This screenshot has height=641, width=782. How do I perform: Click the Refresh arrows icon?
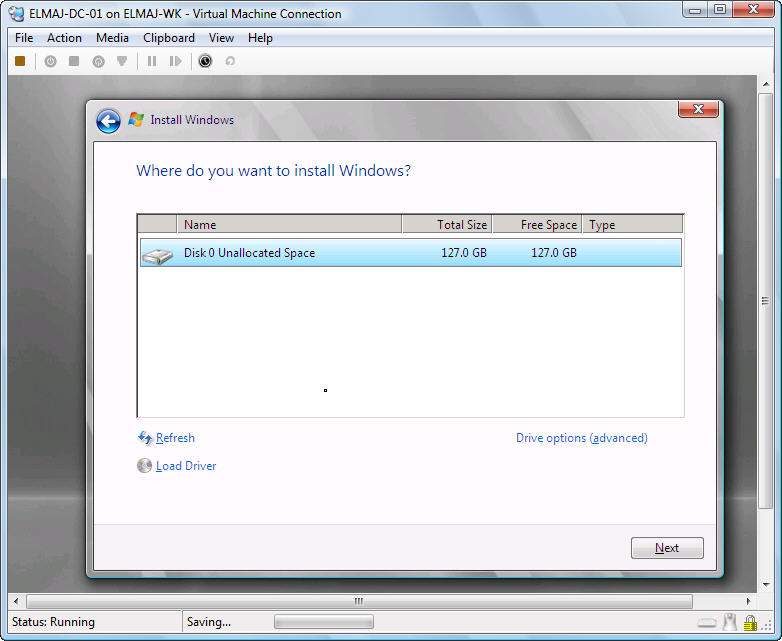coord(145,438)
